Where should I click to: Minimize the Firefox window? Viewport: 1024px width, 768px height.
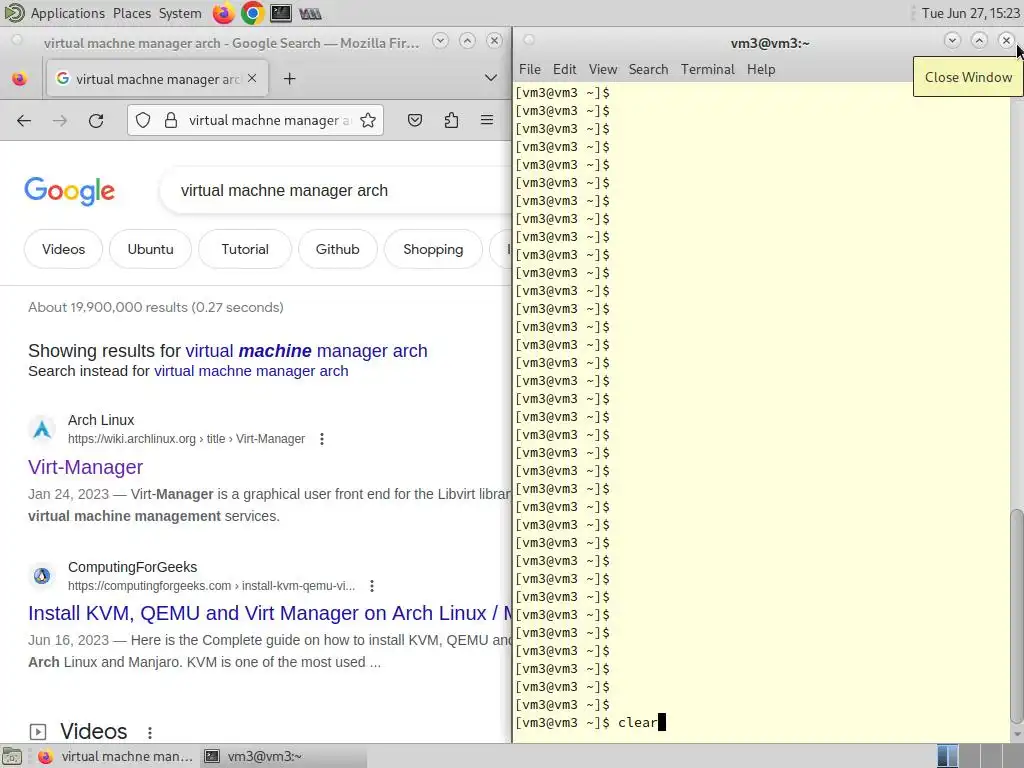click(440, 40)
